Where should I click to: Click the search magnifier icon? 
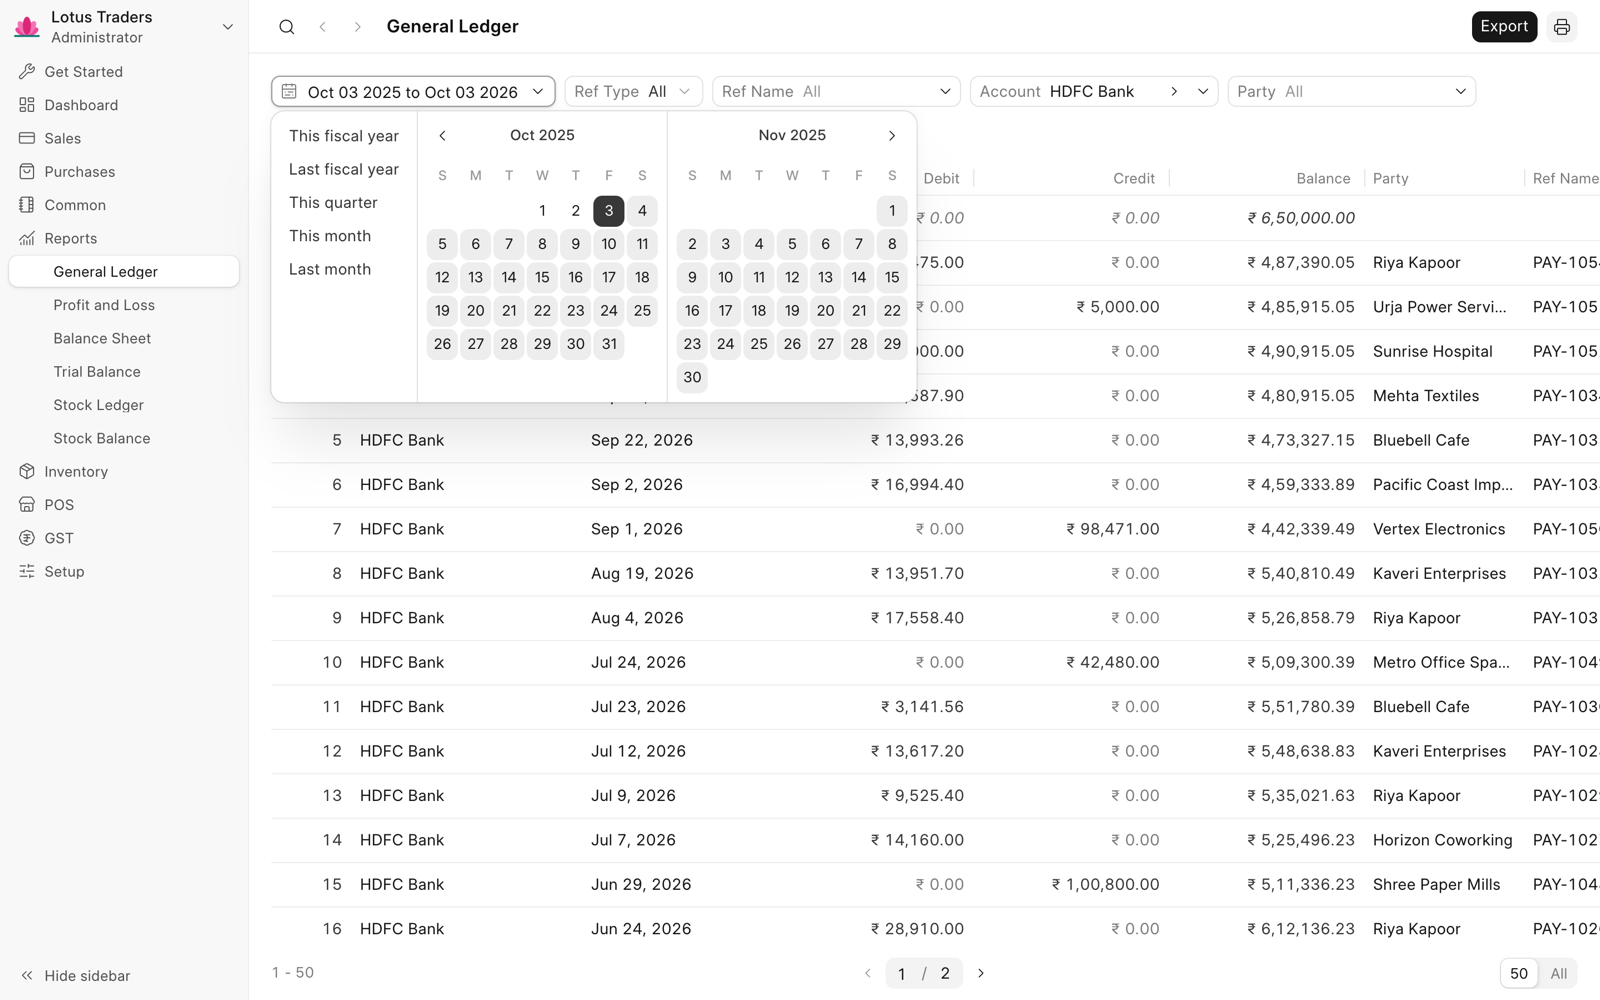pyautogui.click(x=287, y=27)
